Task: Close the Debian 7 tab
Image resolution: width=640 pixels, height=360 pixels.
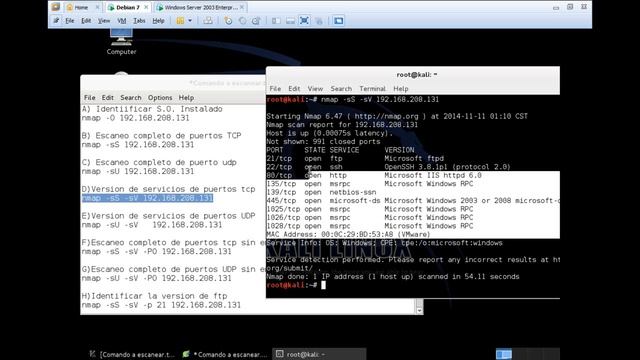Action: pos(146,7)
